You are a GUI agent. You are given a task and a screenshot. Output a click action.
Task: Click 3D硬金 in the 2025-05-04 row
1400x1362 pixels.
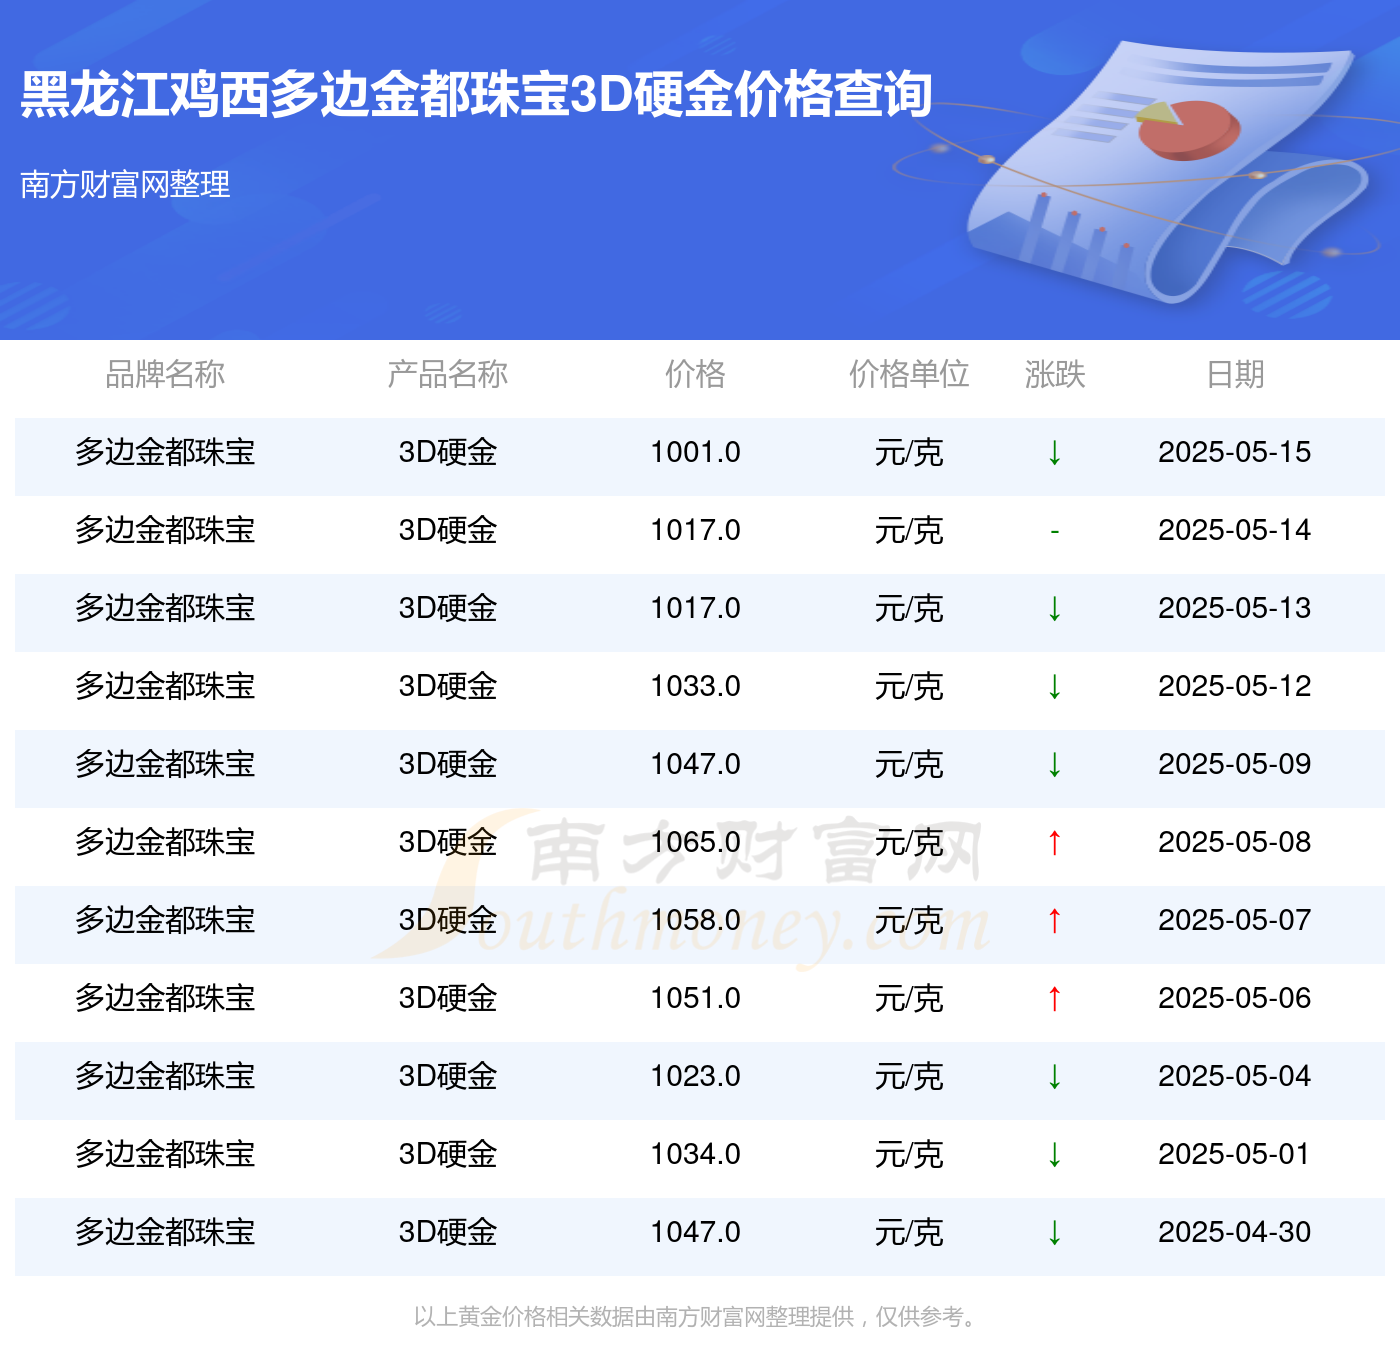point(447,1076)
